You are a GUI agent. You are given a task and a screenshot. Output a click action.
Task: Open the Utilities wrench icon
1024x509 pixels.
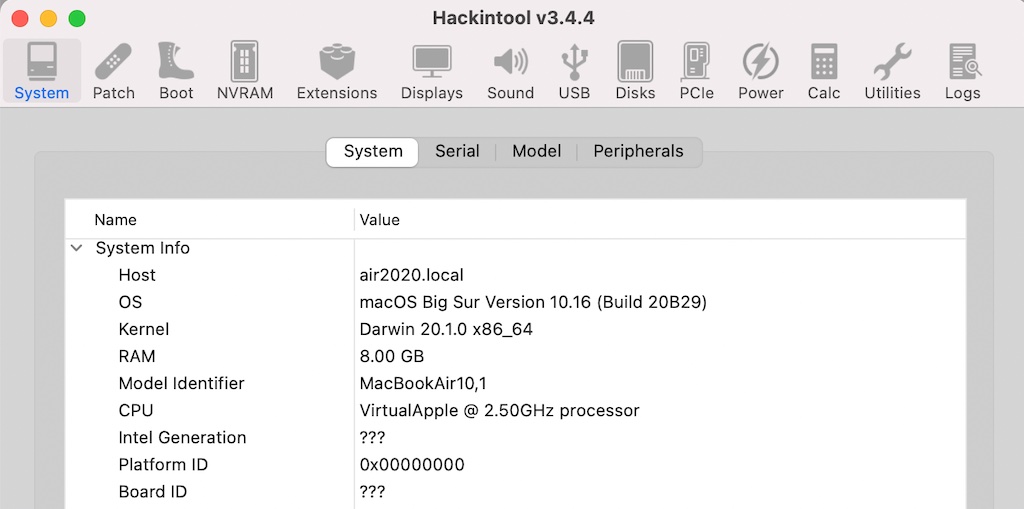point(893,71)
